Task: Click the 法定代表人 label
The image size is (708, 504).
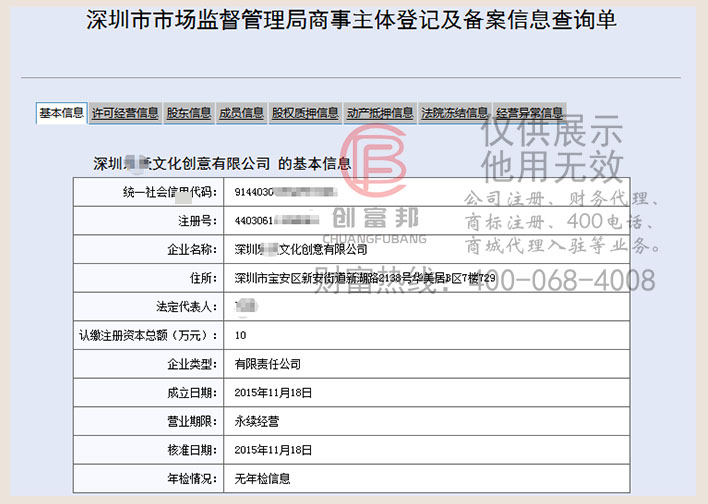Action: coord(186,307)
